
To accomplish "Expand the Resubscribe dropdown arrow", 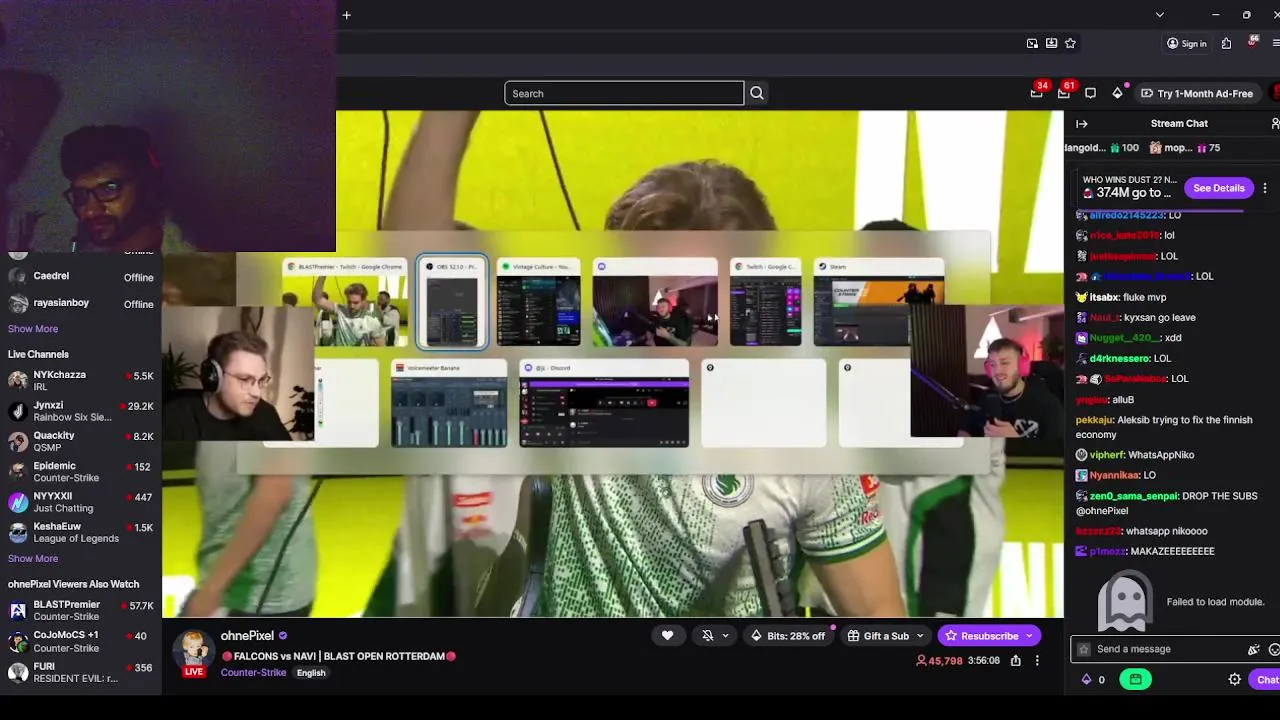I will pos(1028,636).
